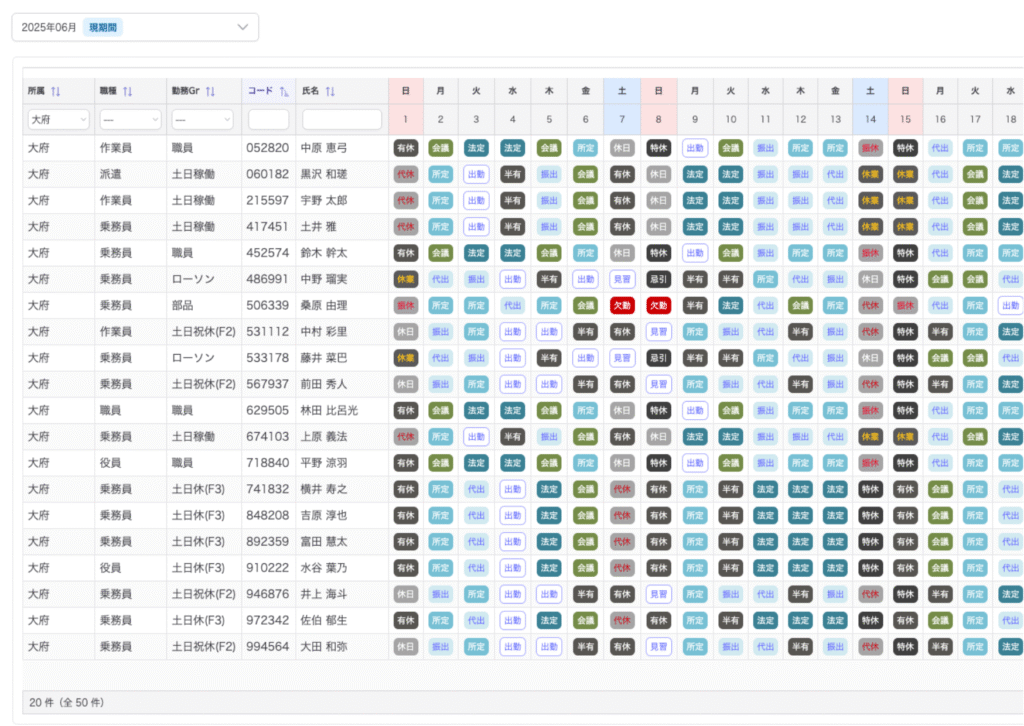
Task: Open employee name 林田 比呂光
Action: (x=329, y=410)
